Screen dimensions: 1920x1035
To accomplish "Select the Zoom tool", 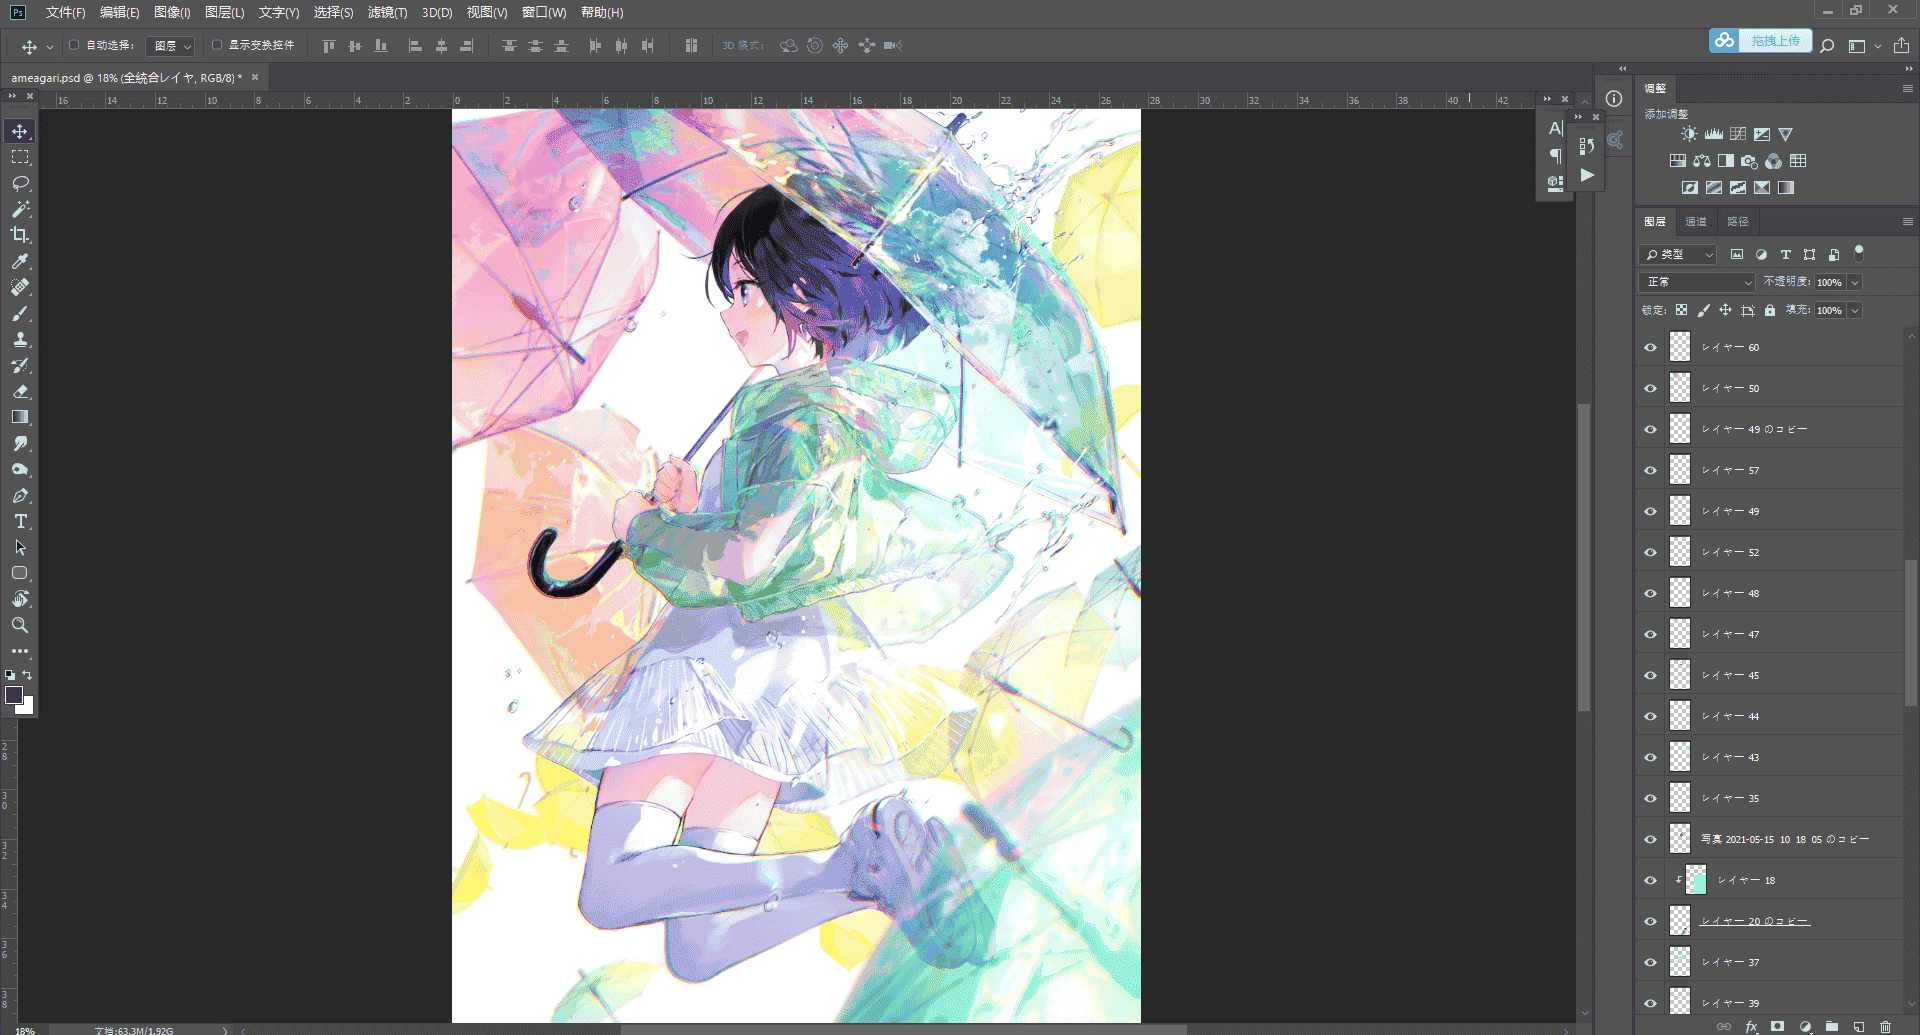I will coord(20,625).
